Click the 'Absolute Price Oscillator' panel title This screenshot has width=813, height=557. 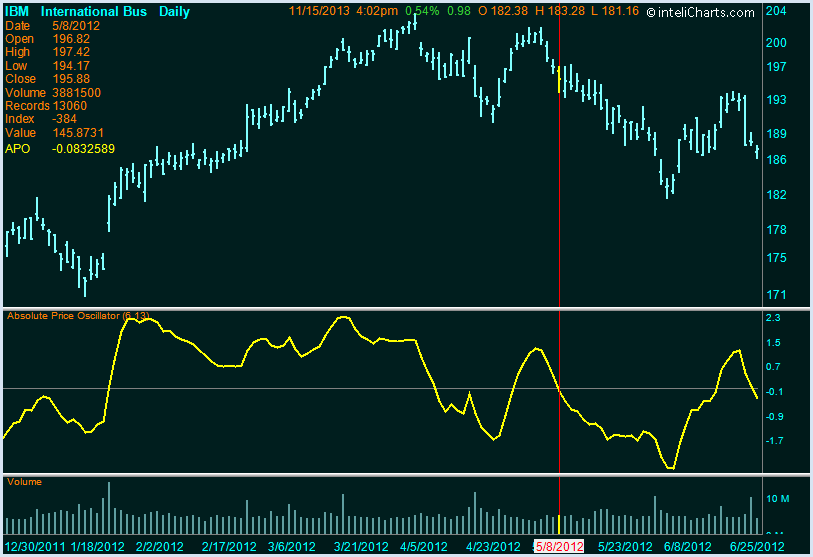(x=78, y=316)
